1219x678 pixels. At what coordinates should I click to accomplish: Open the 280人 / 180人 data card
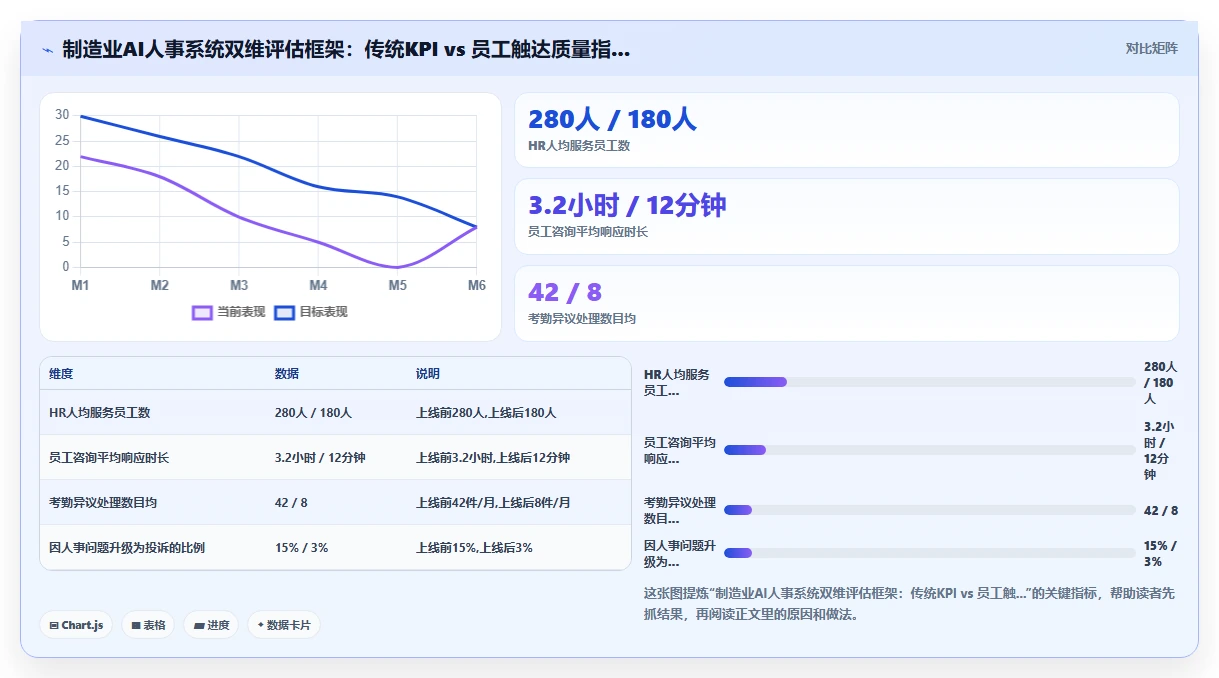(847, 130)
